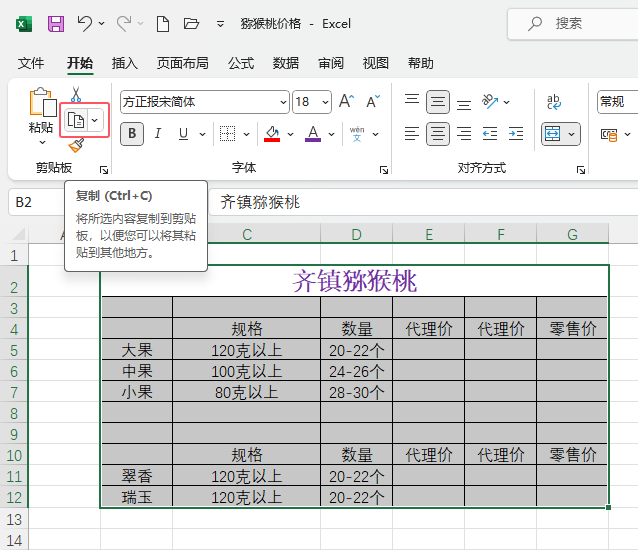Toggle bold formatting
Image resolution: width=638 pixels, height=550 pixels.
(x=132, y=134)
